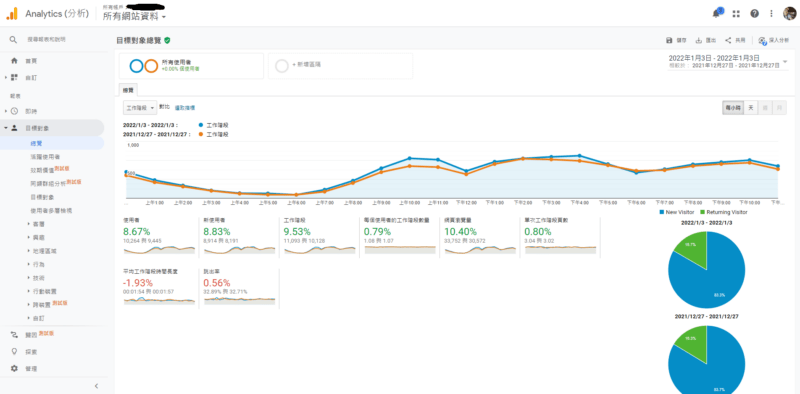Click the Avg. Session Duration -1.93% card

[x=159, y=287]
